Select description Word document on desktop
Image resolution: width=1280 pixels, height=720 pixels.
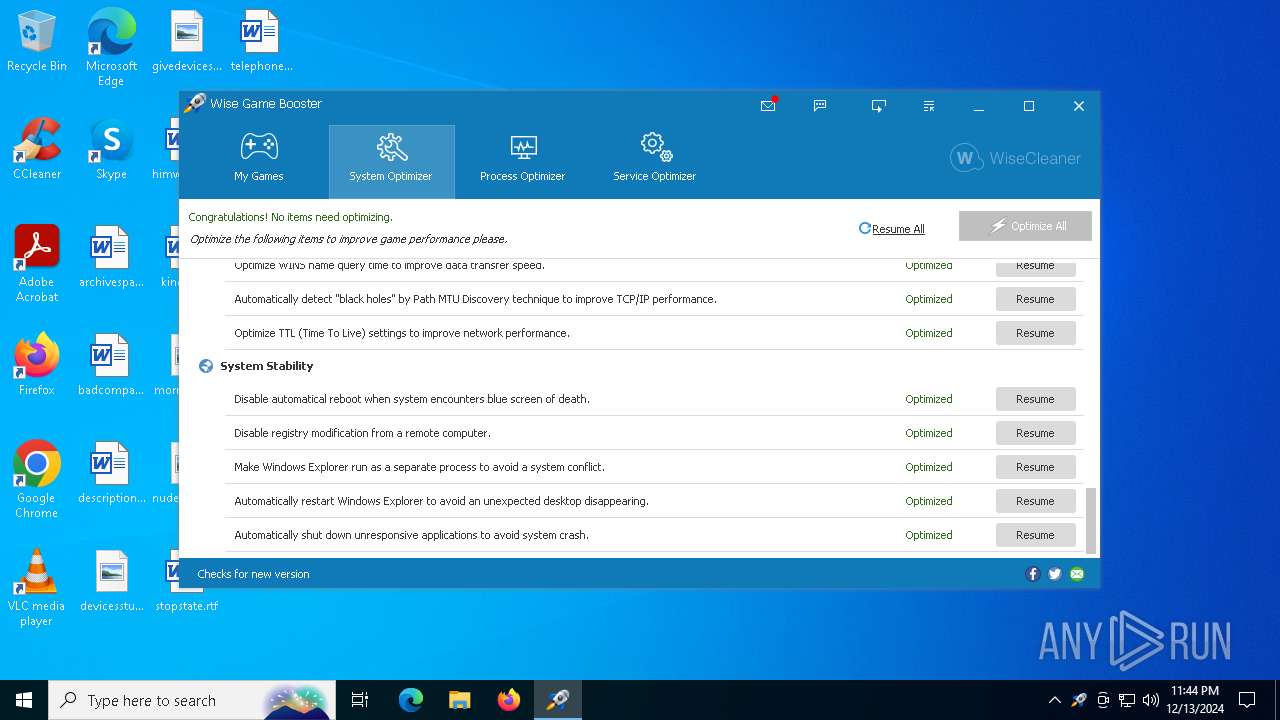111,473
